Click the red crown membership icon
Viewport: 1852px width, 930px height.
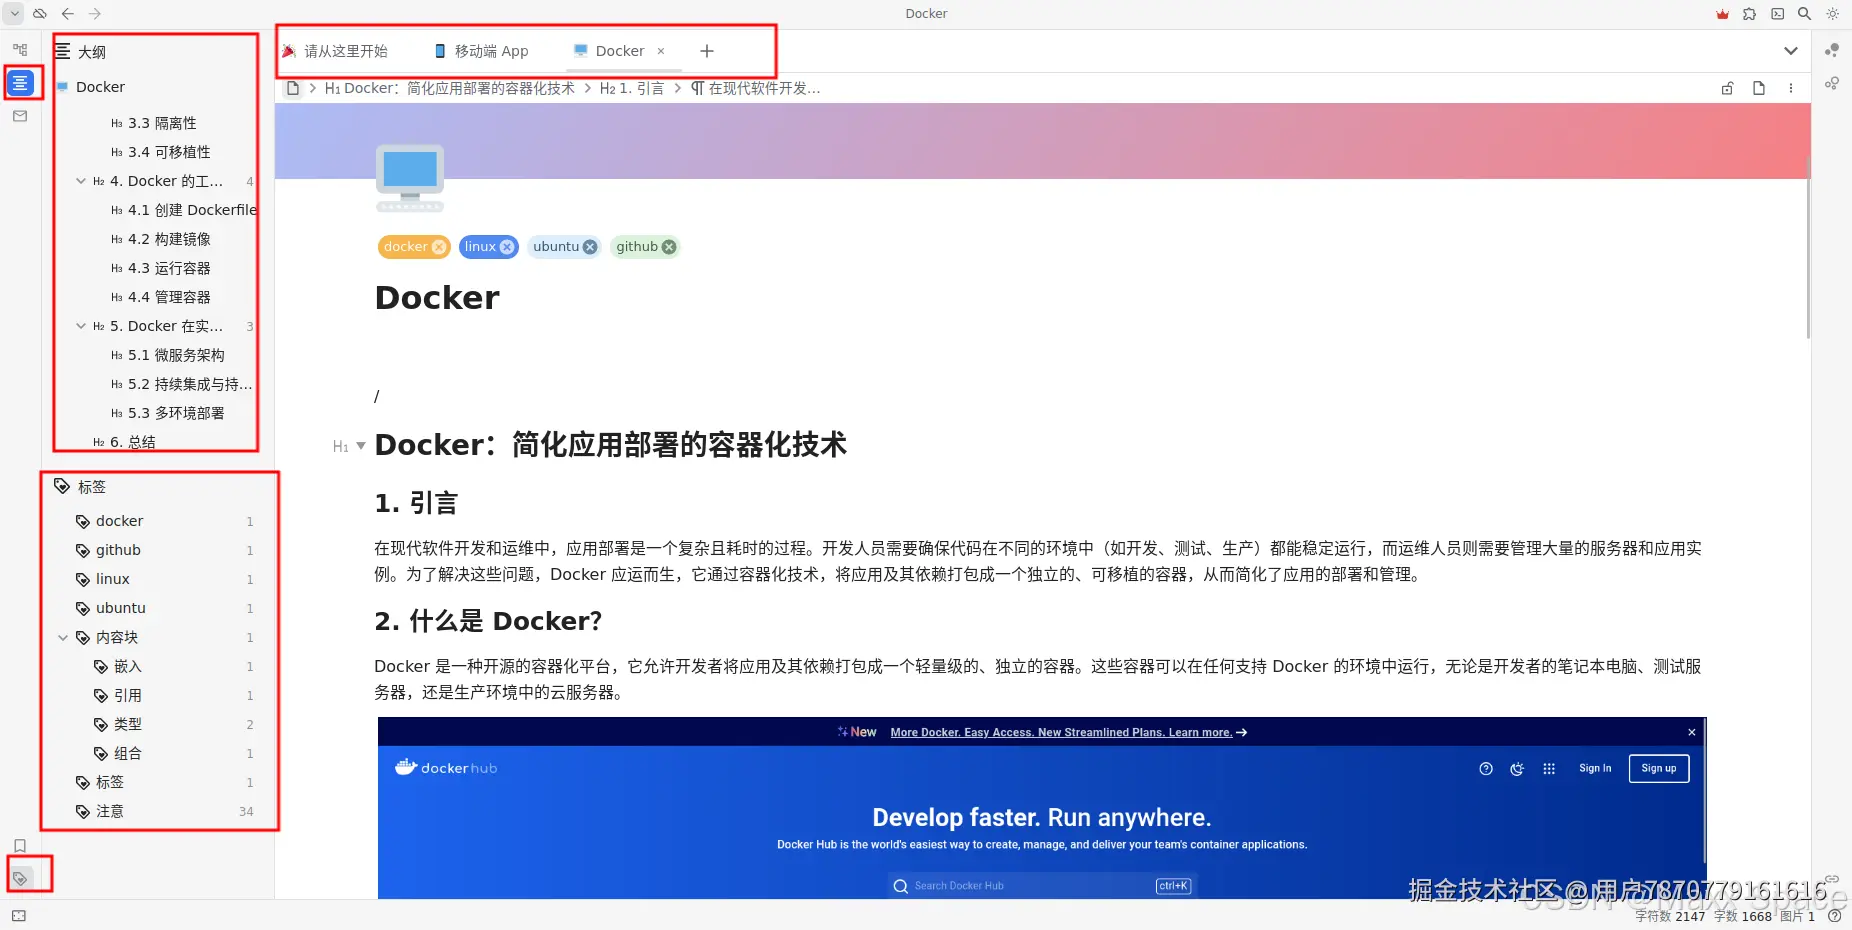click(x=1722, y=14)
